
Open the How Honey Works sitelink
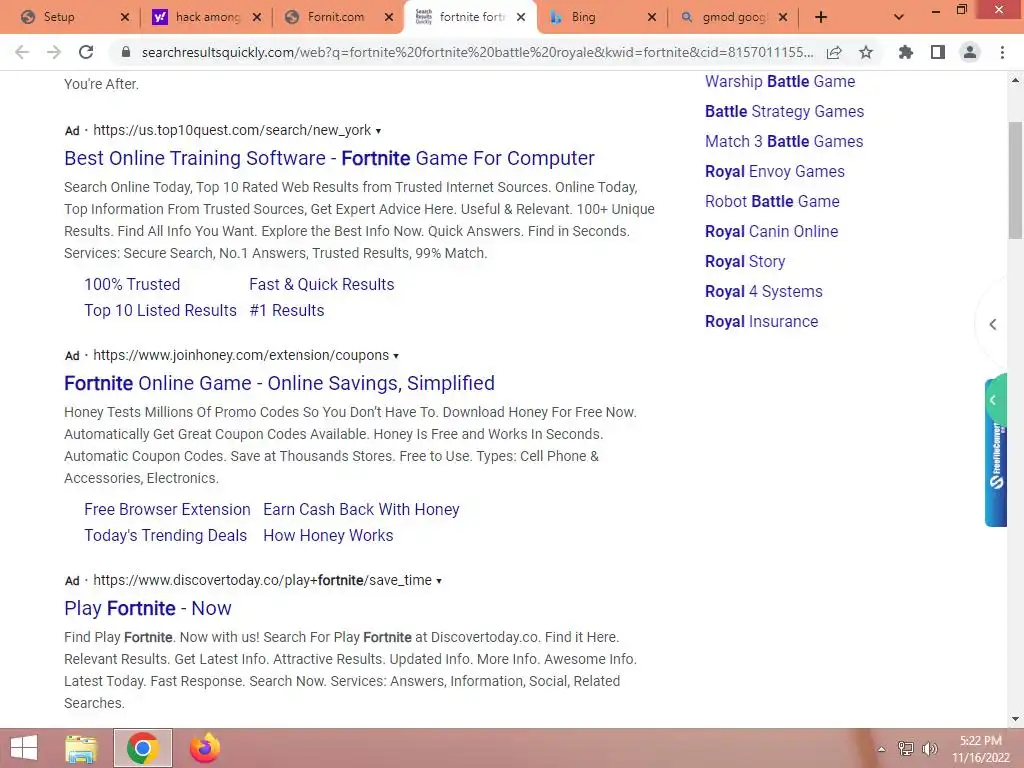328,536
